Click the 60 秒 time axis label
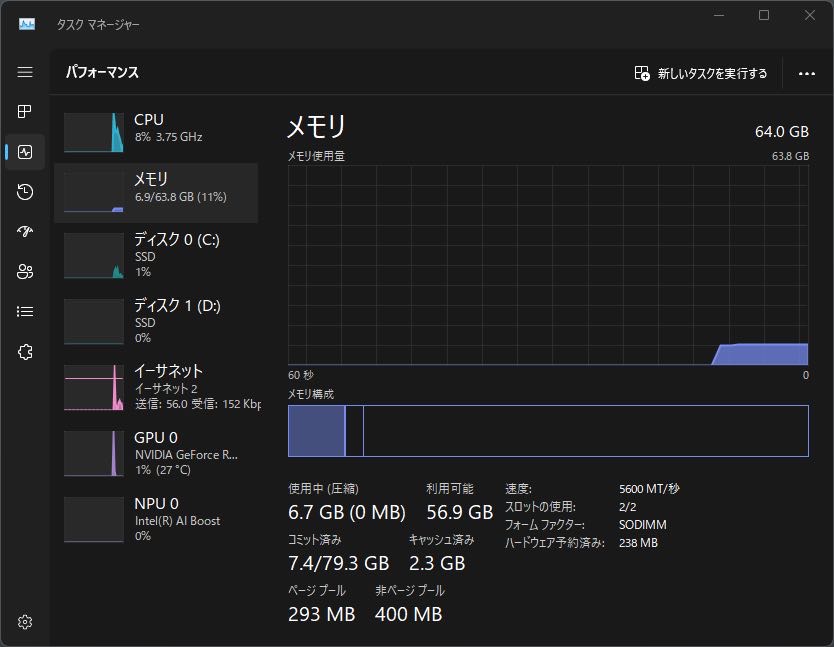This screenshot has height=647, width=834. pyautogui.click(x=301, y=375)
